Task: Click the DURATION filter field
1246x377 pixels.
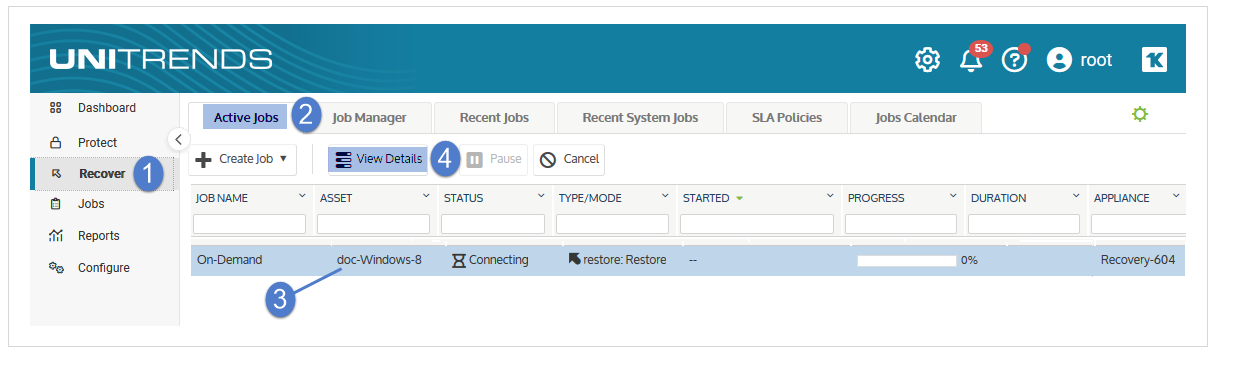Action: (x=1024, y=224)
